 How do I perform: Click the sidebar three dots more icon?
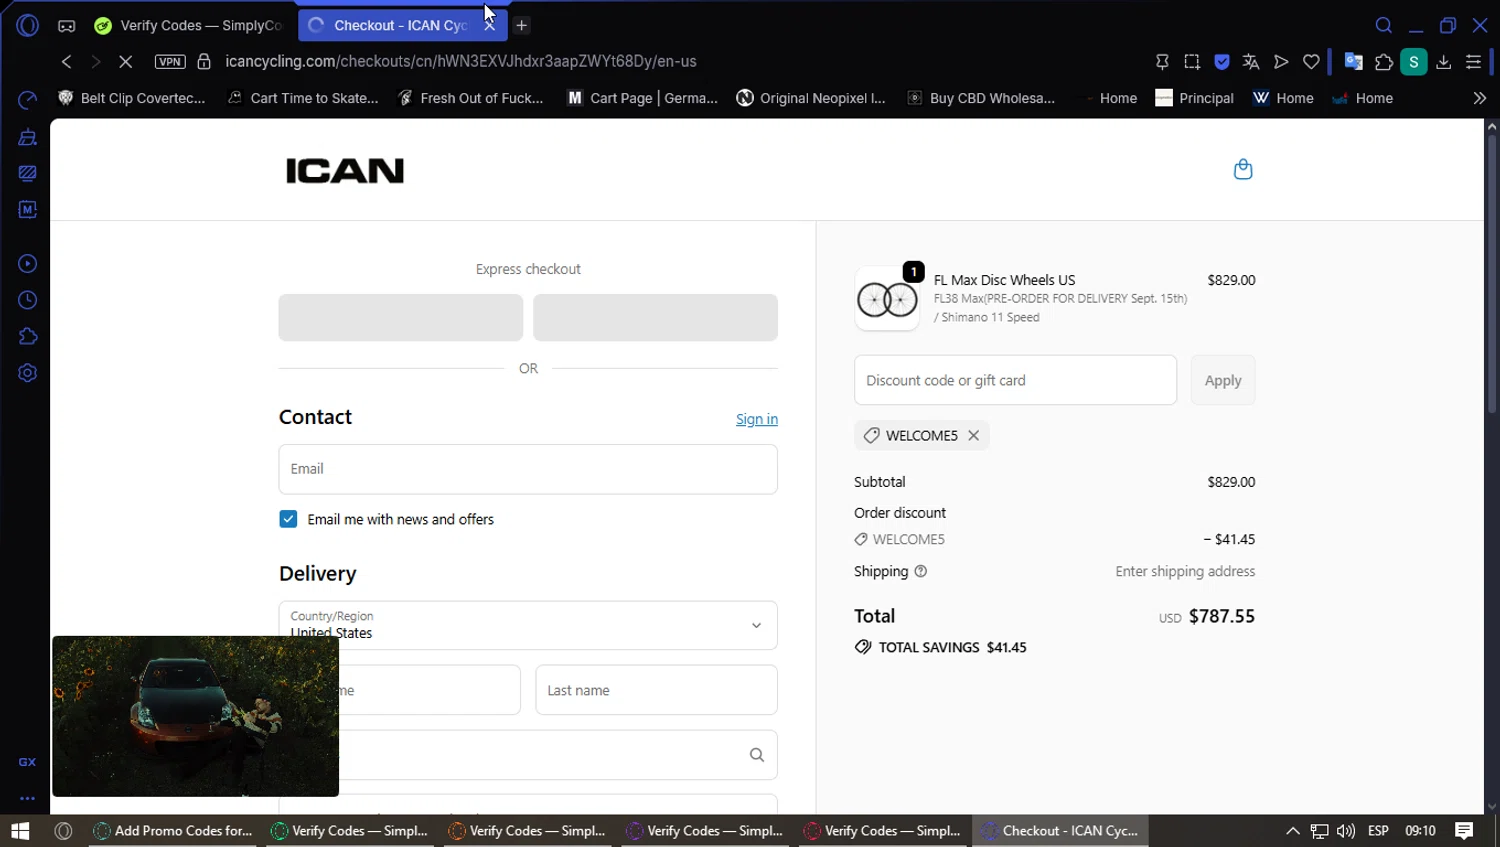27,798
